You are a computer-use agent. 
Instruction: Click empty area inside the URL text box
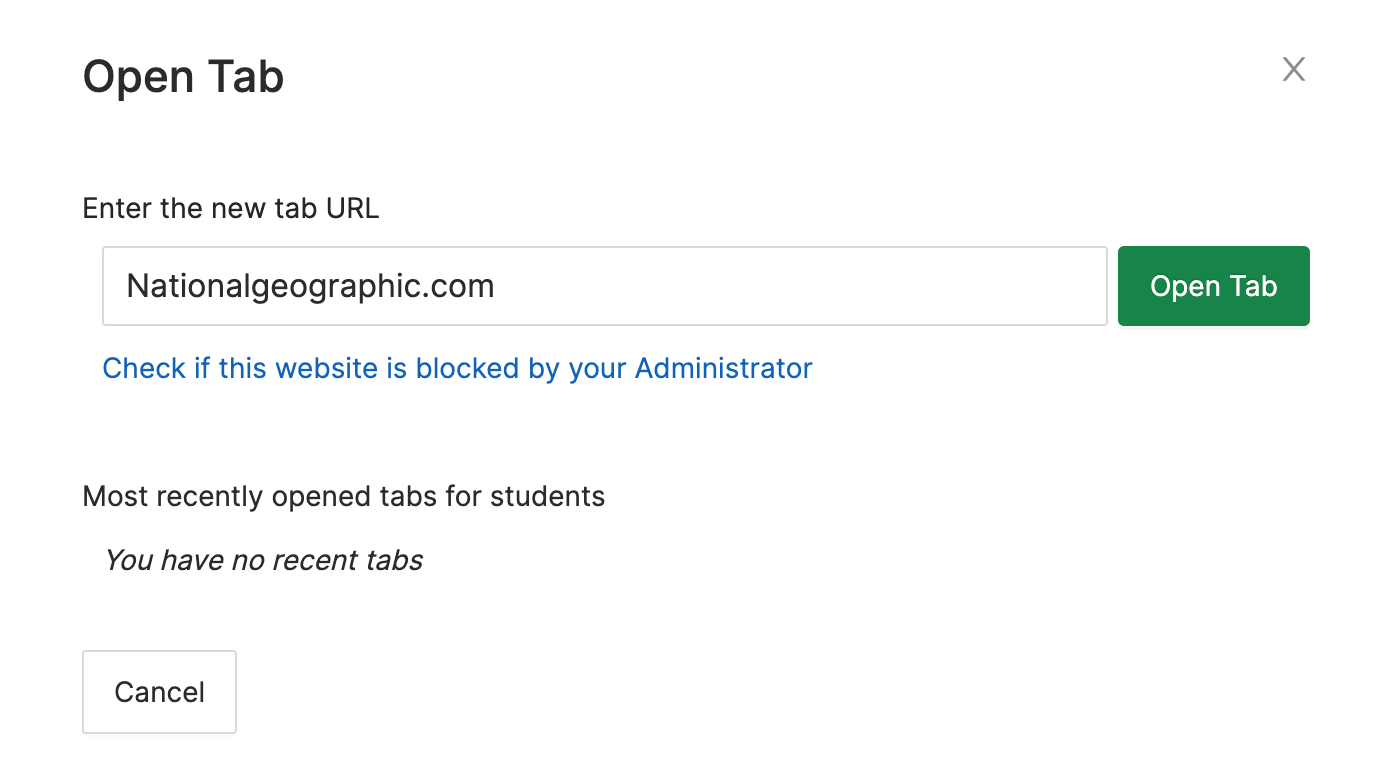(x=800, y=286)
